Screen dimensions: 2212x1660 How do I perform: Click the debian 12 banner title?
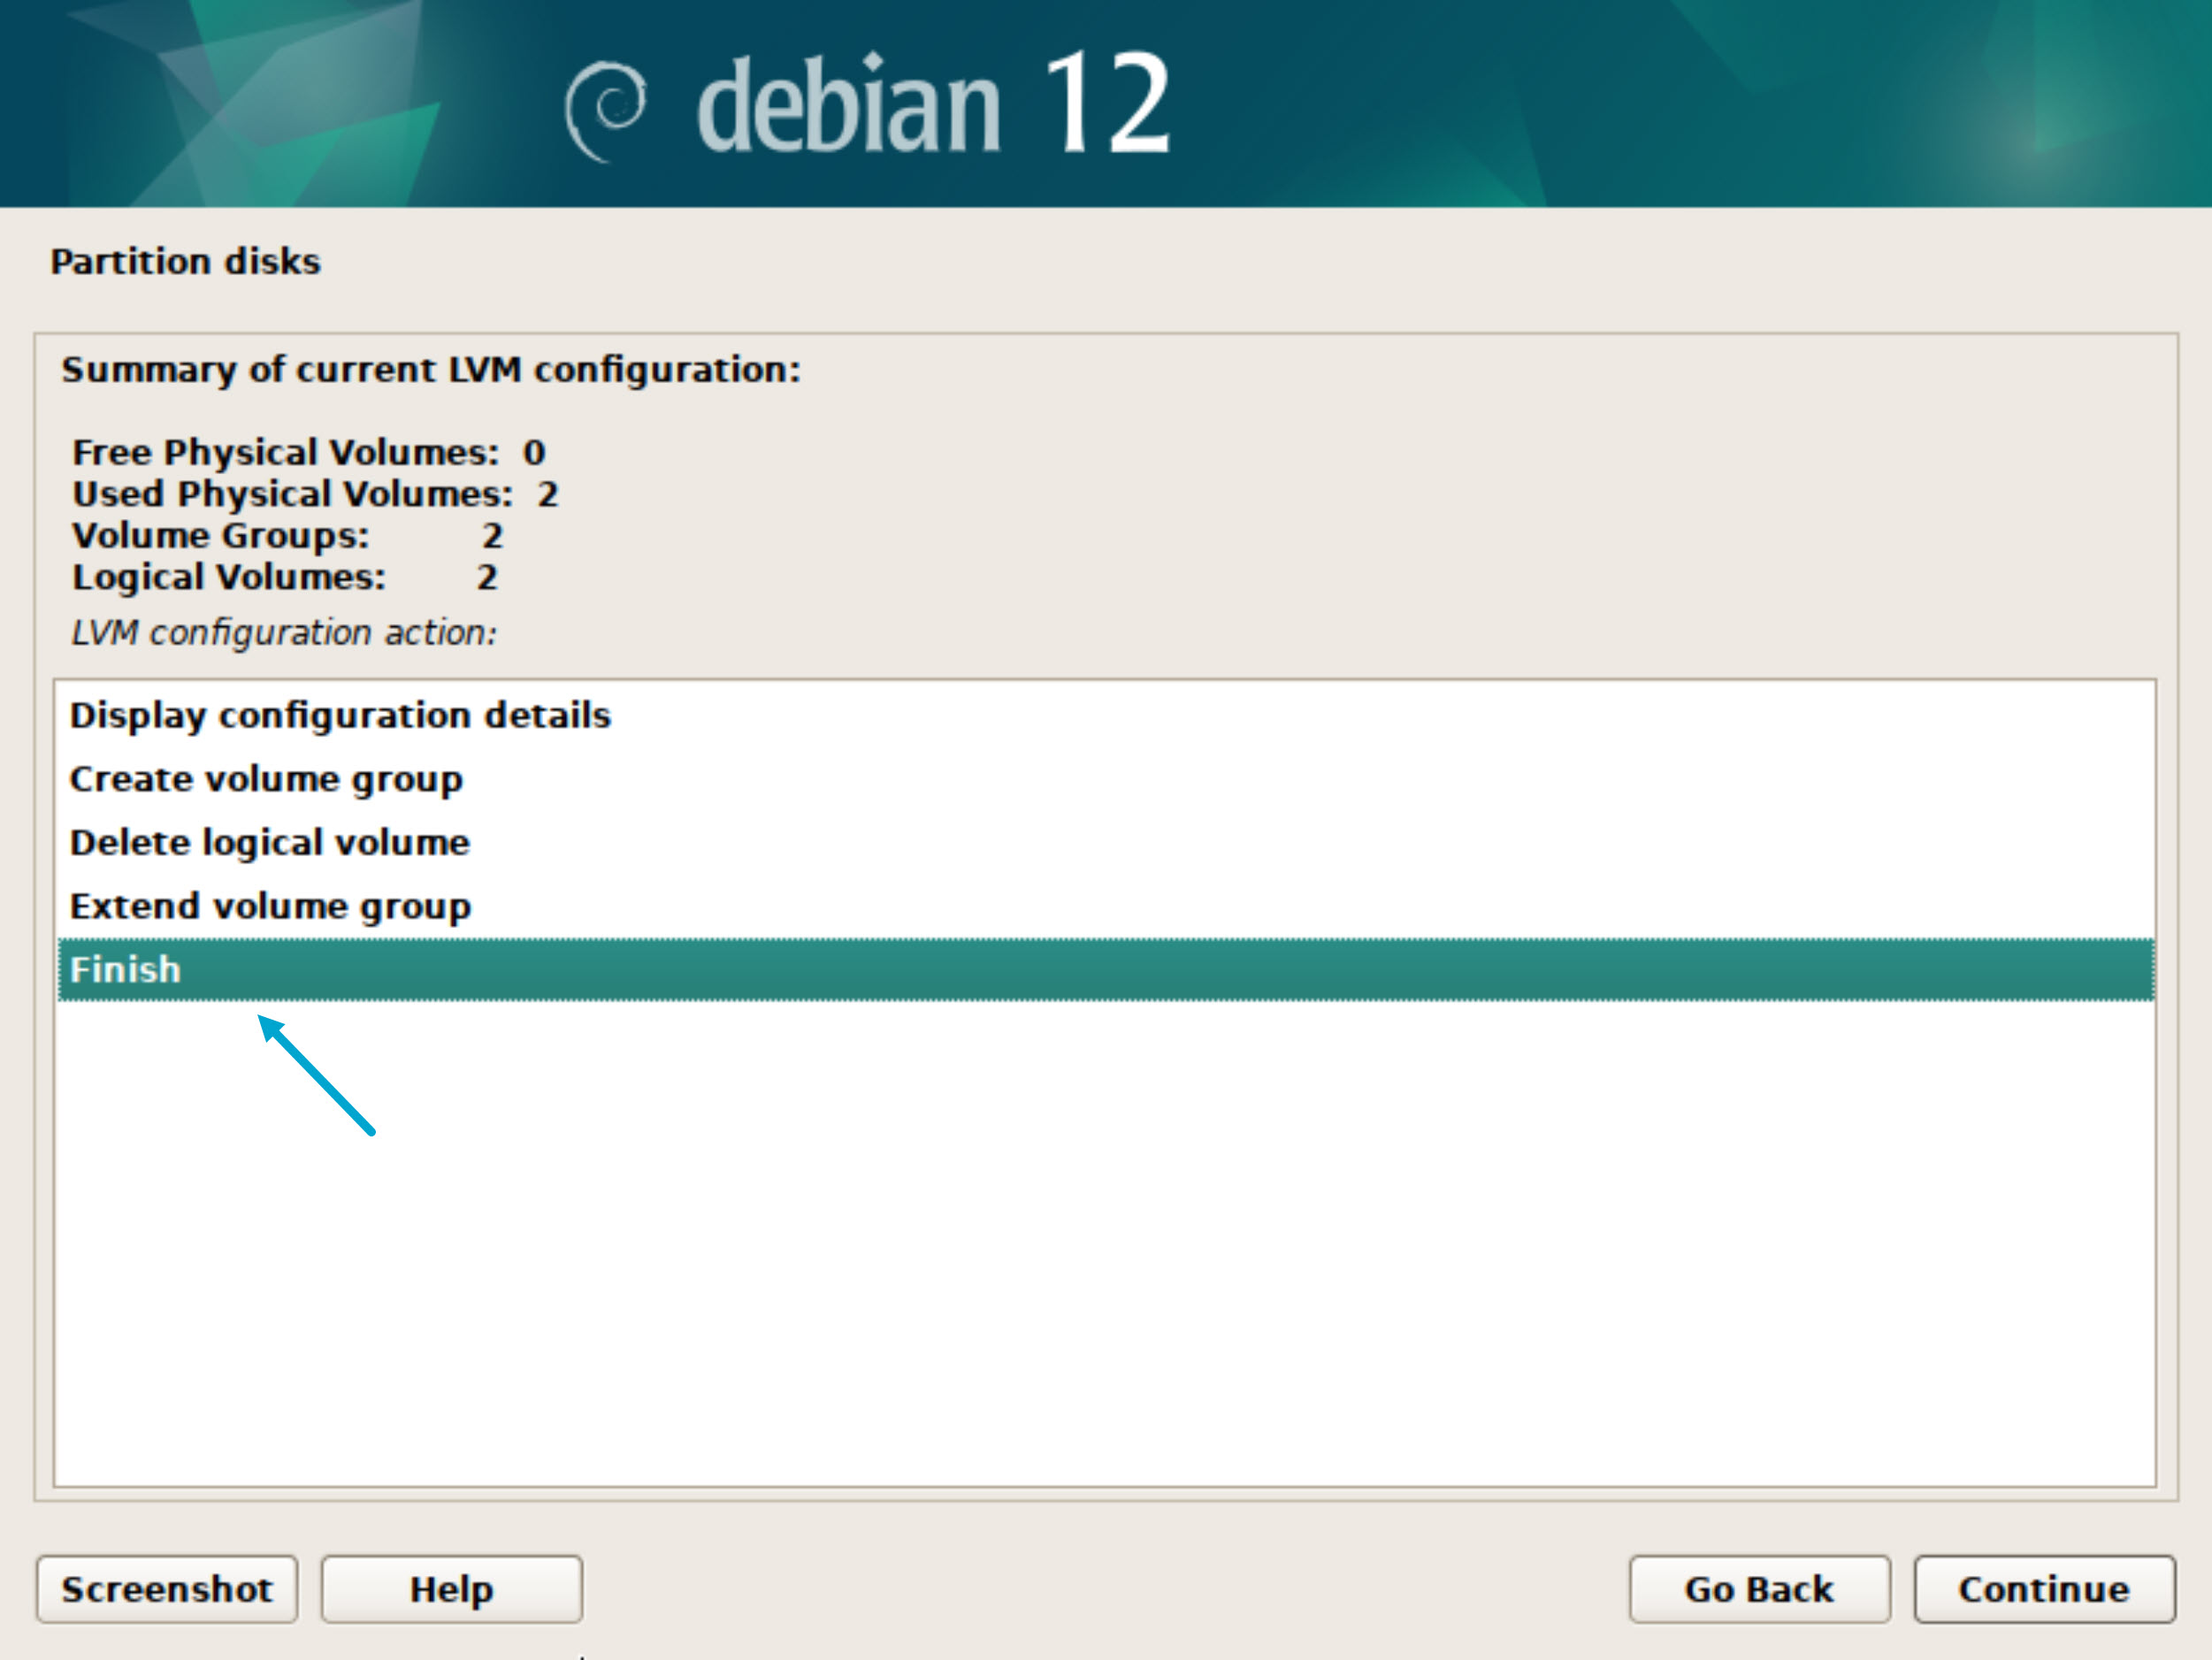932,105
